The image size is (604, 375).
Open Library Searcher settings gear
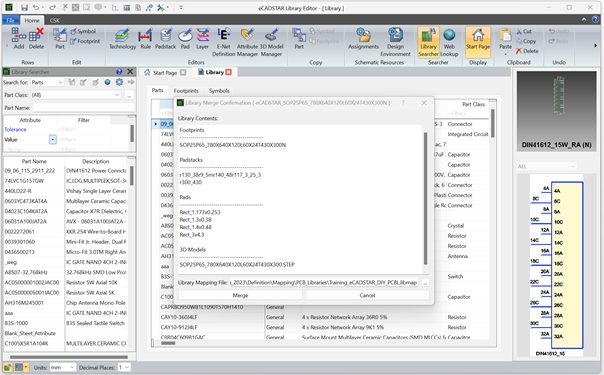coord(119,82)
